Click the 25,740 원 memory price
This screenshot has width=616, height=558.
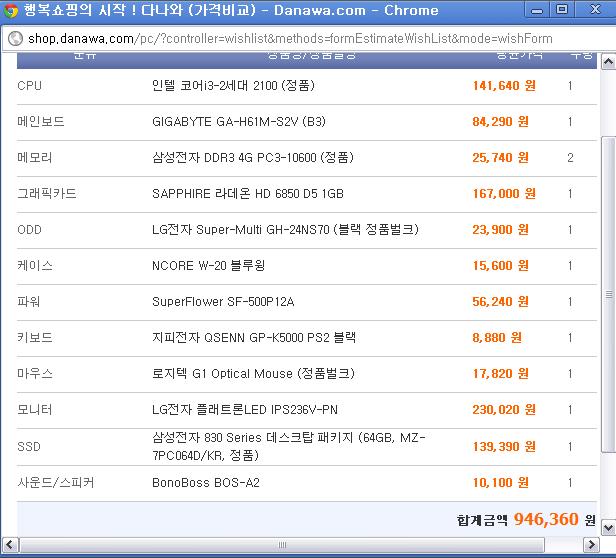(500, 158)
